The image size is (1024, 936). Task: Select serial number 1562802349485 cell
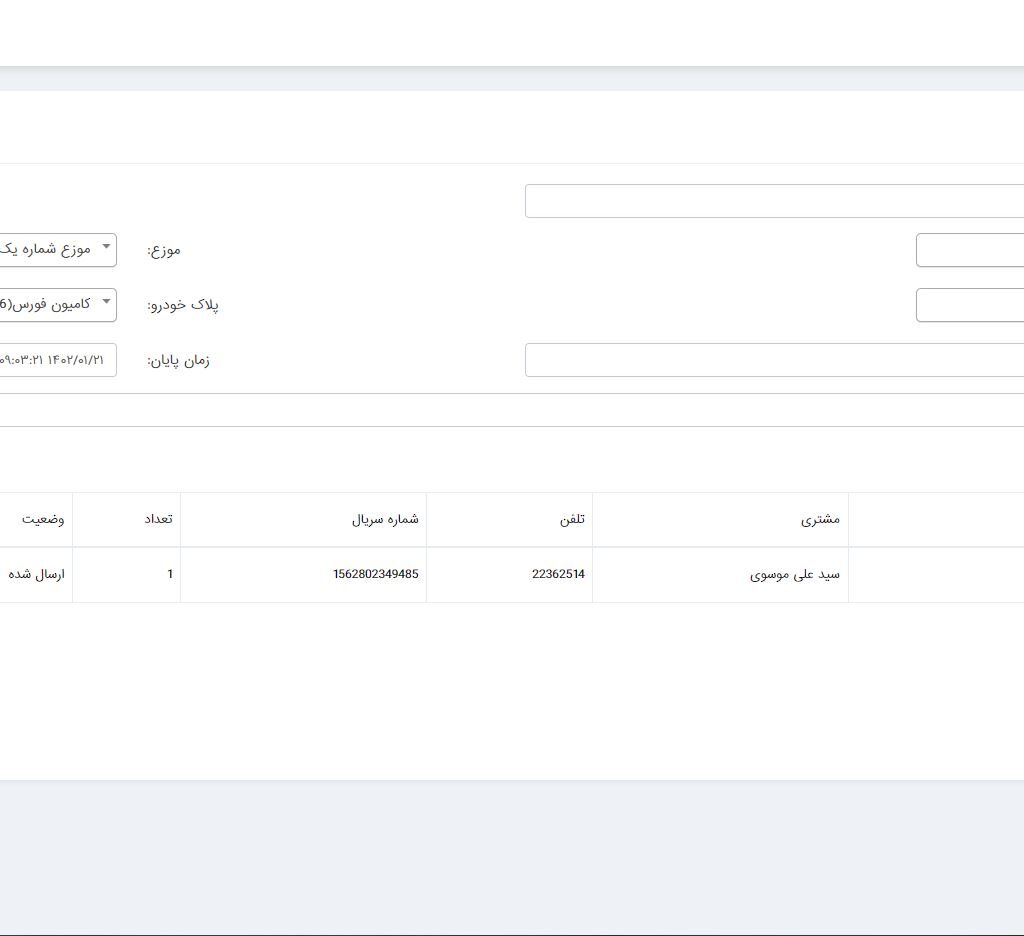(376, 575)
